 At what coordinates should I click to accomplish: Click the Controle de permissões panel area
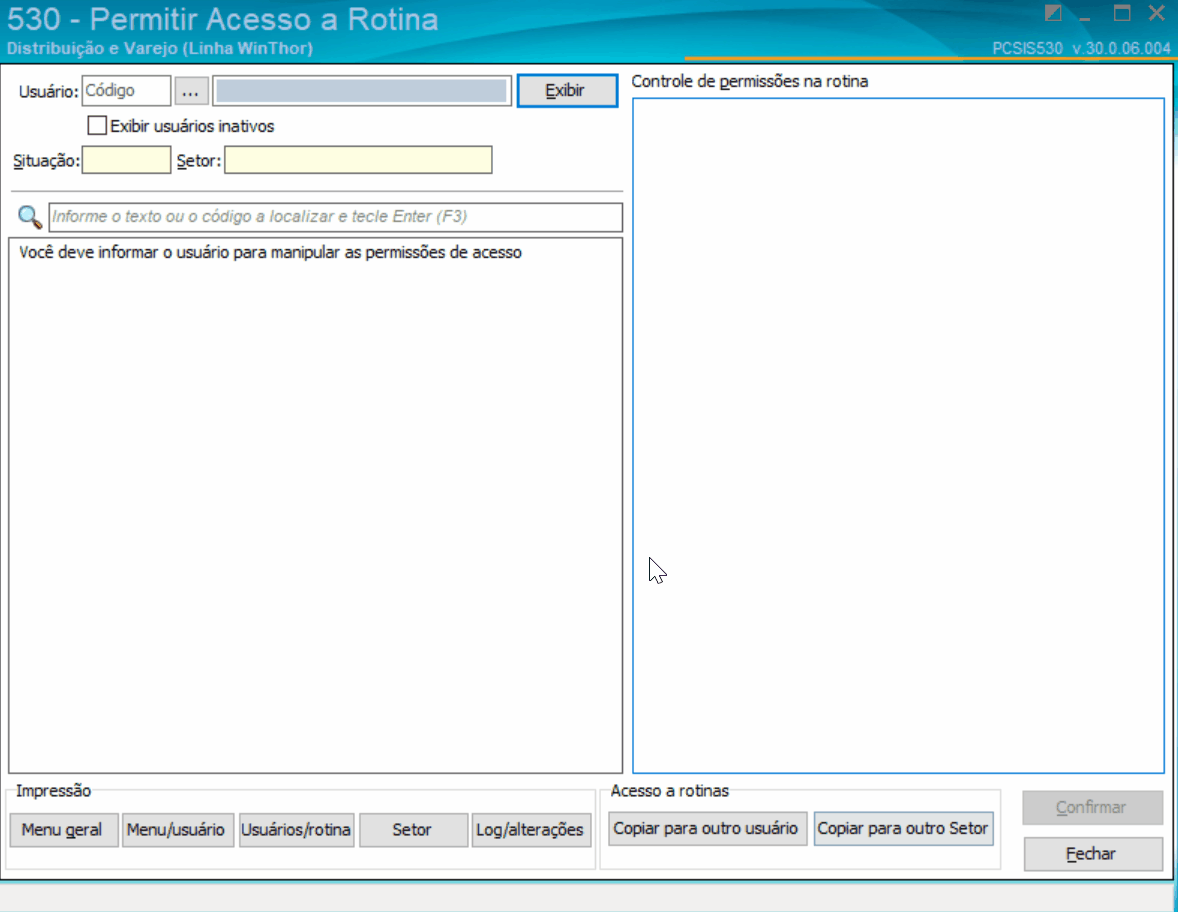pos(899,436)
